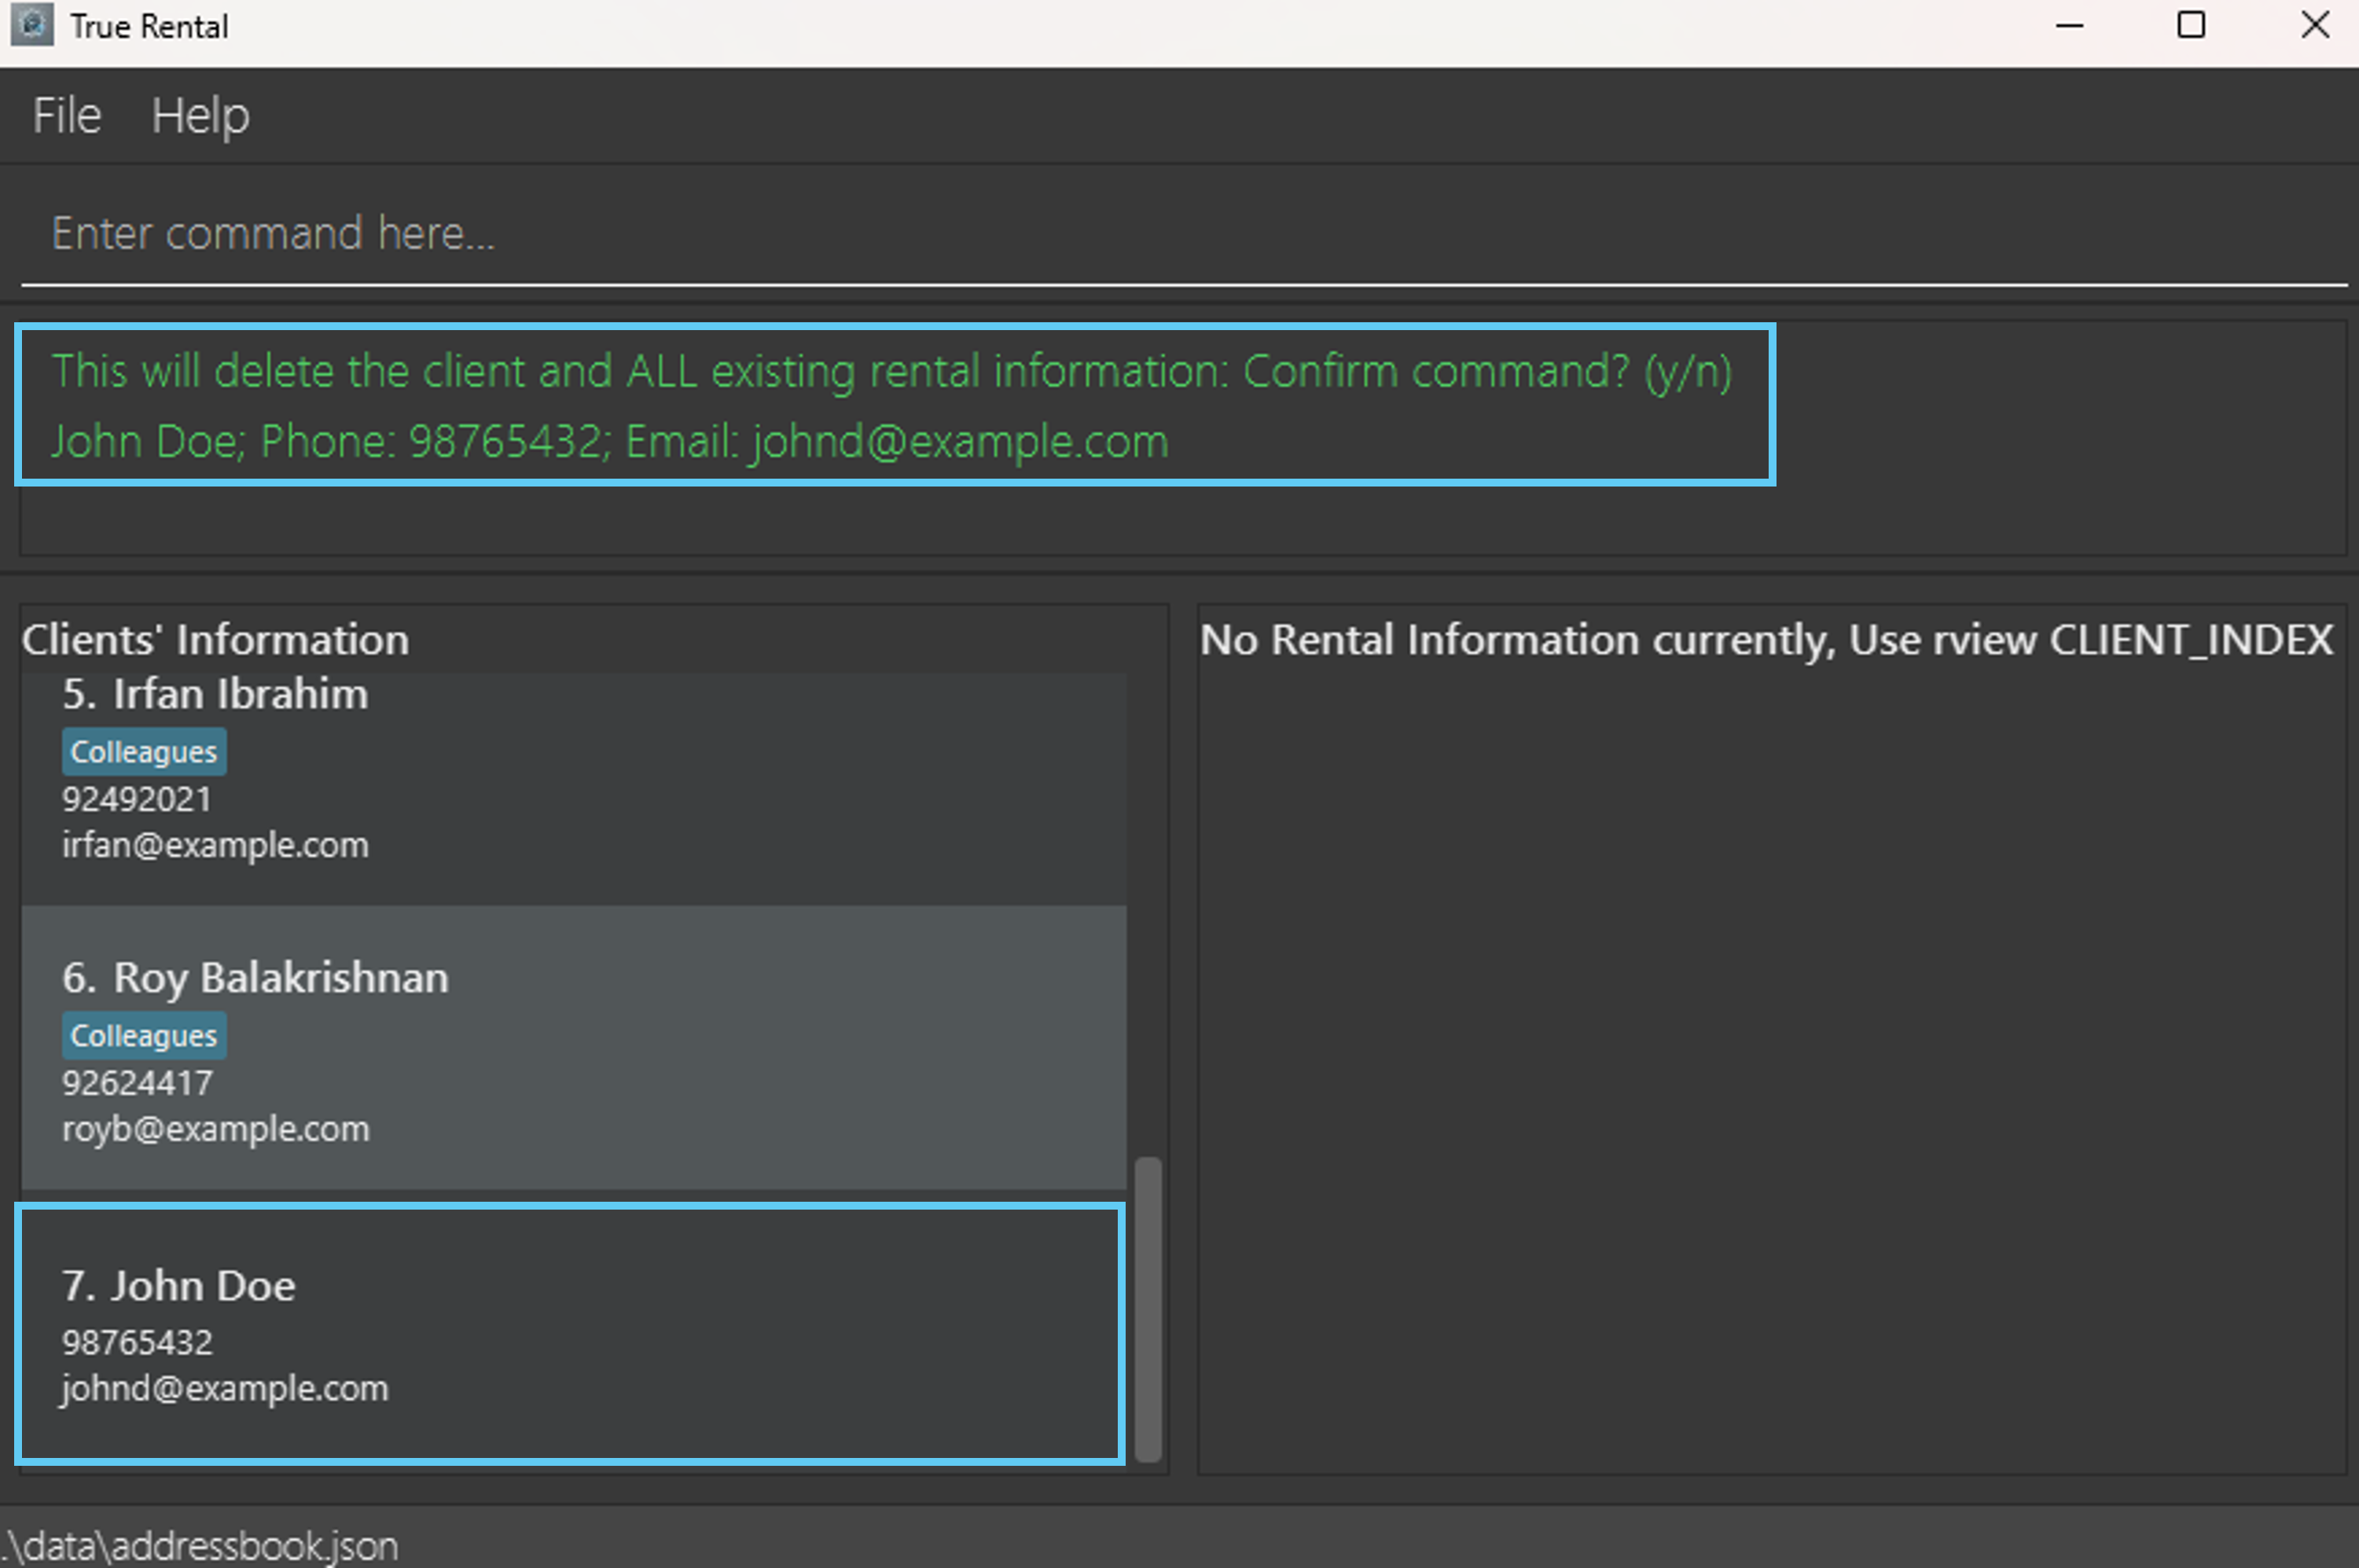2359x1568 pixels.
Task: Select the John Doe client card
Action: coord(570,1333)
